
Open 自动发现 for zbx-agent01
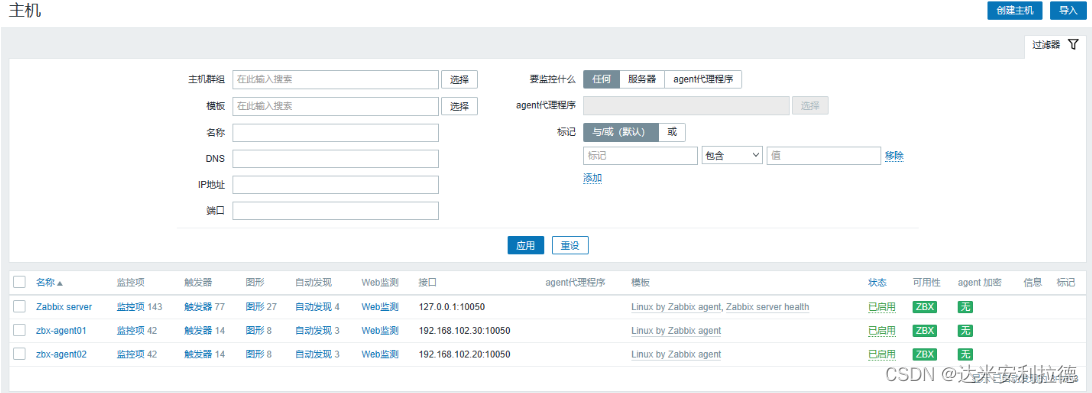tap(313, 330)
